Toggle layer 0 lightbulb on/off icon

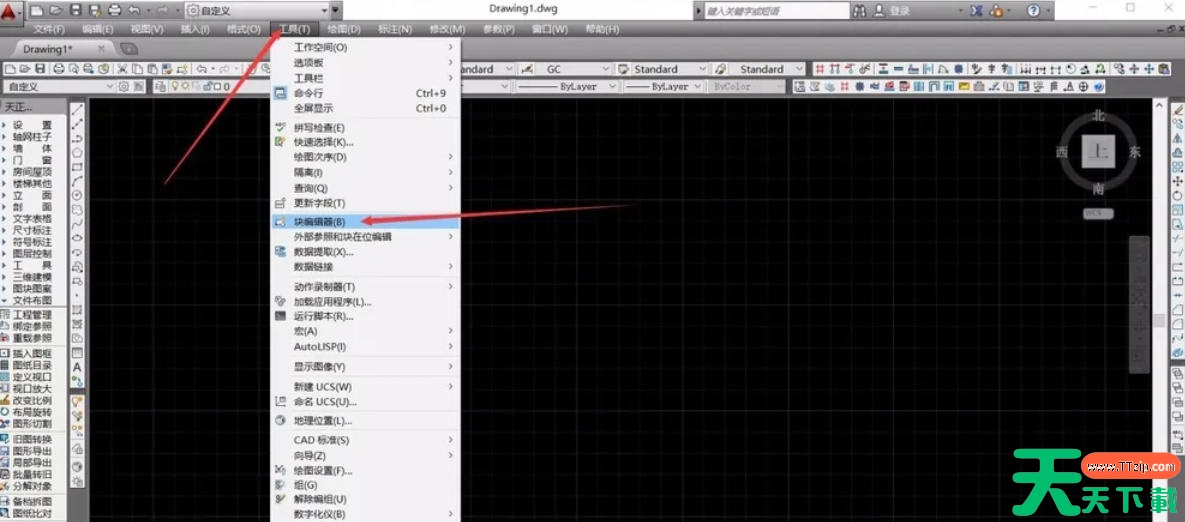pos(174,87)
